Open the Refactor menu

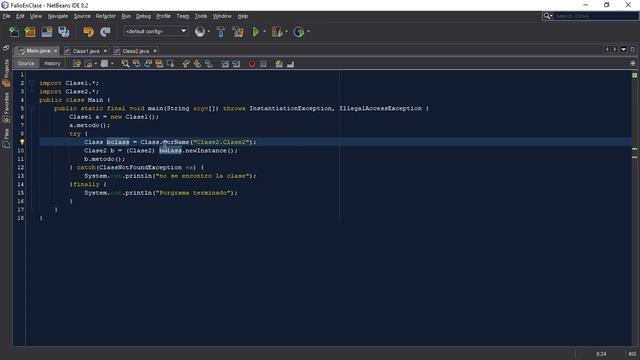(x=106, y=16)
